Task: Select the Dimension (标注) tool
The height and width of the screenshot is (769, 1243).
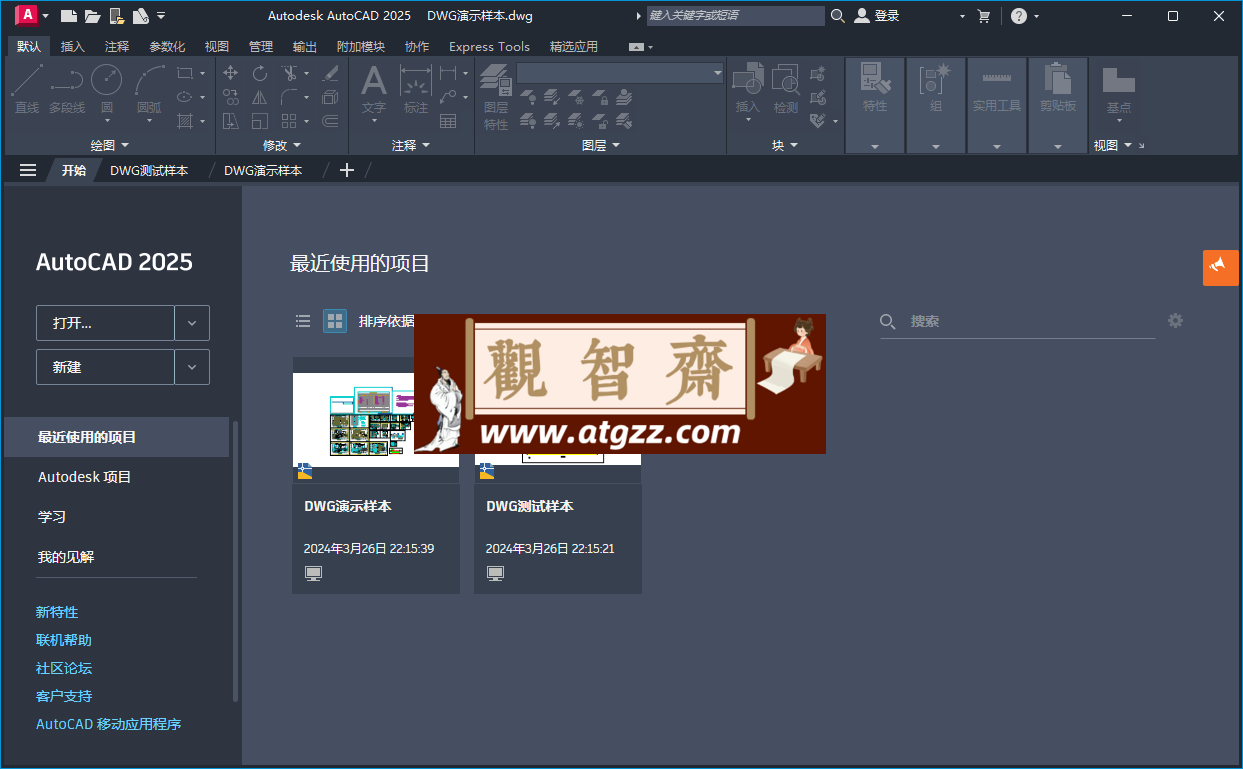Action: pyautogui.click(x=416, y=88)
